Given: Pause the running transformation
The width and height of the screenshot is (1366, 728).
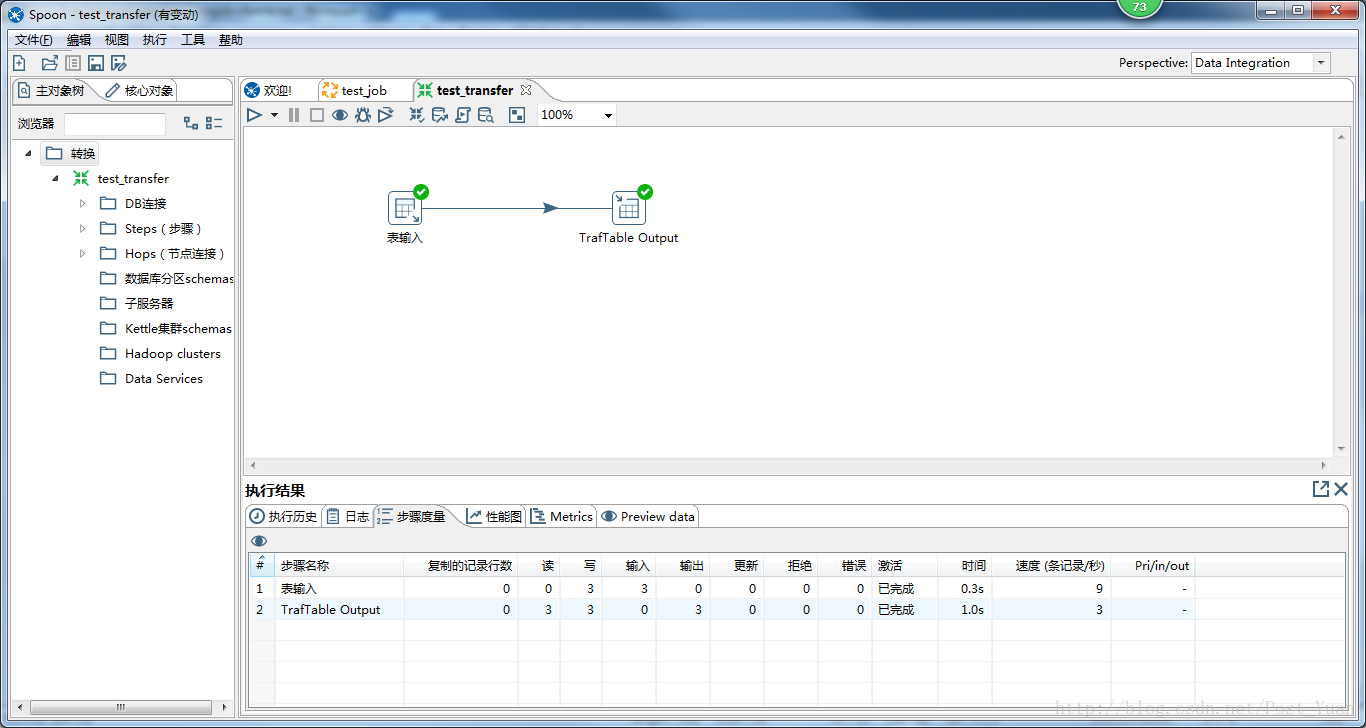Looking at the screenshot, I should pos(294,115).
